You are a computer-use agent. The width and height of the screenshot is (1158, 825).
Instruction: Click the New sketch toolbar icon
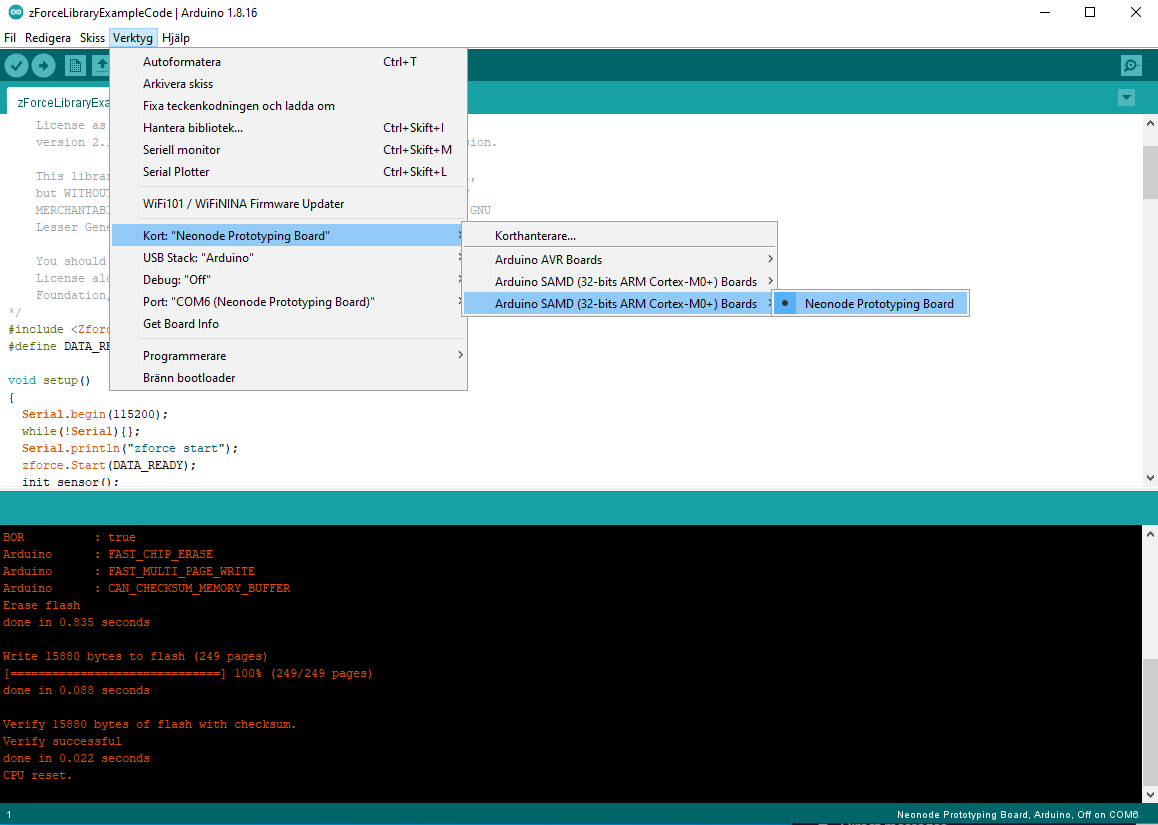click(x=75, y=66)
